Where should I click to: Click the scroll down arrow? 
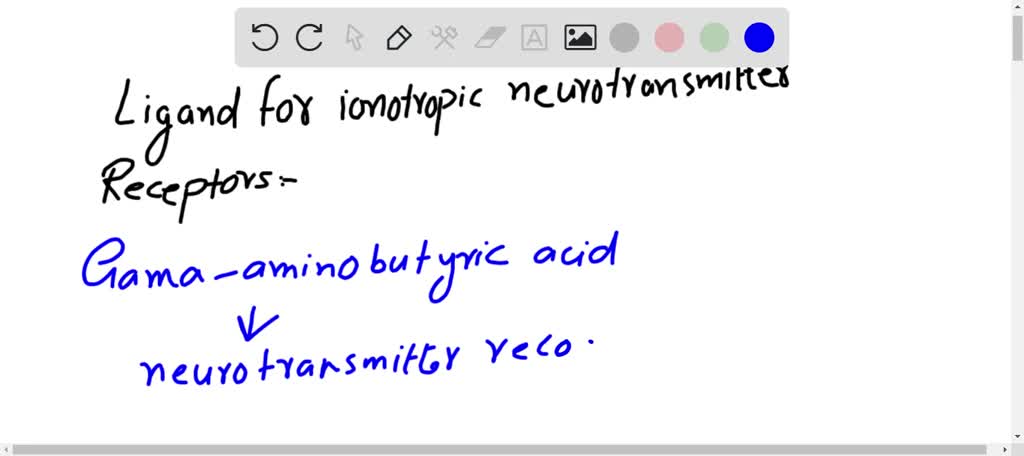point(1017,437)
